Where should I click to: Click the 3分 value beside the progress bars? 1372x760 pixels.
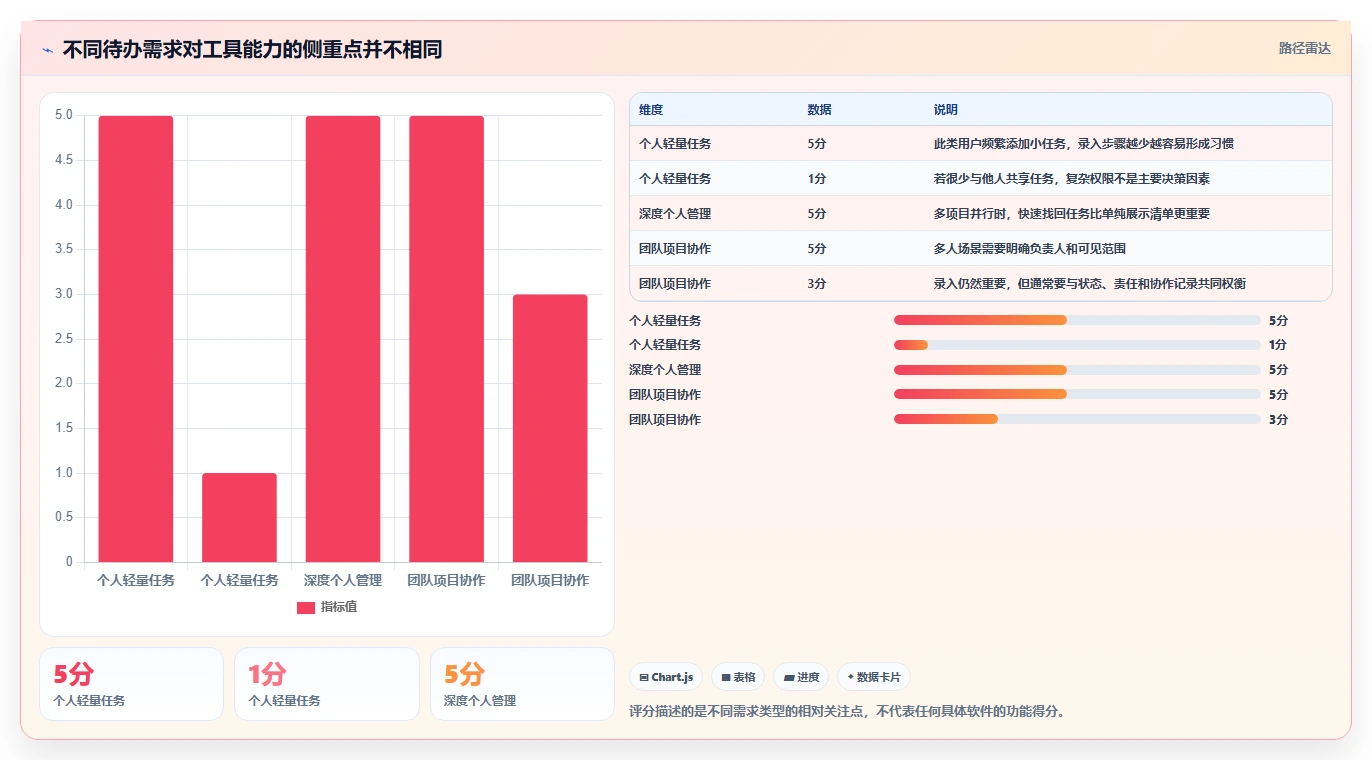point(1278,420)
